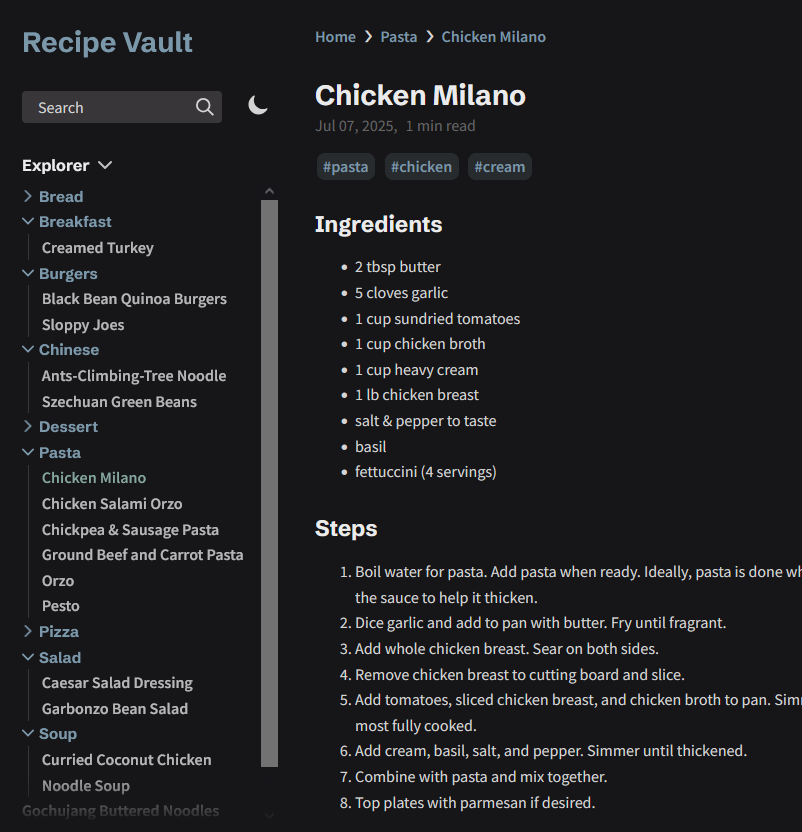Toggle dark mode moon icon
Screen dimensions: 802x832
point(258,106)
